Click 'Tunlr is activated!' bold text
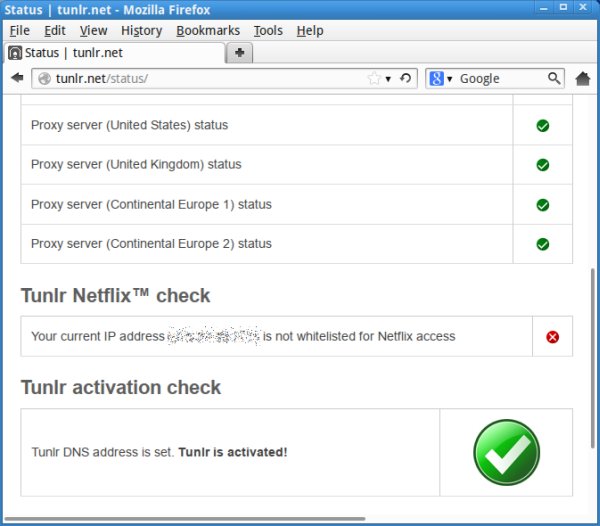 click(233, 452)
